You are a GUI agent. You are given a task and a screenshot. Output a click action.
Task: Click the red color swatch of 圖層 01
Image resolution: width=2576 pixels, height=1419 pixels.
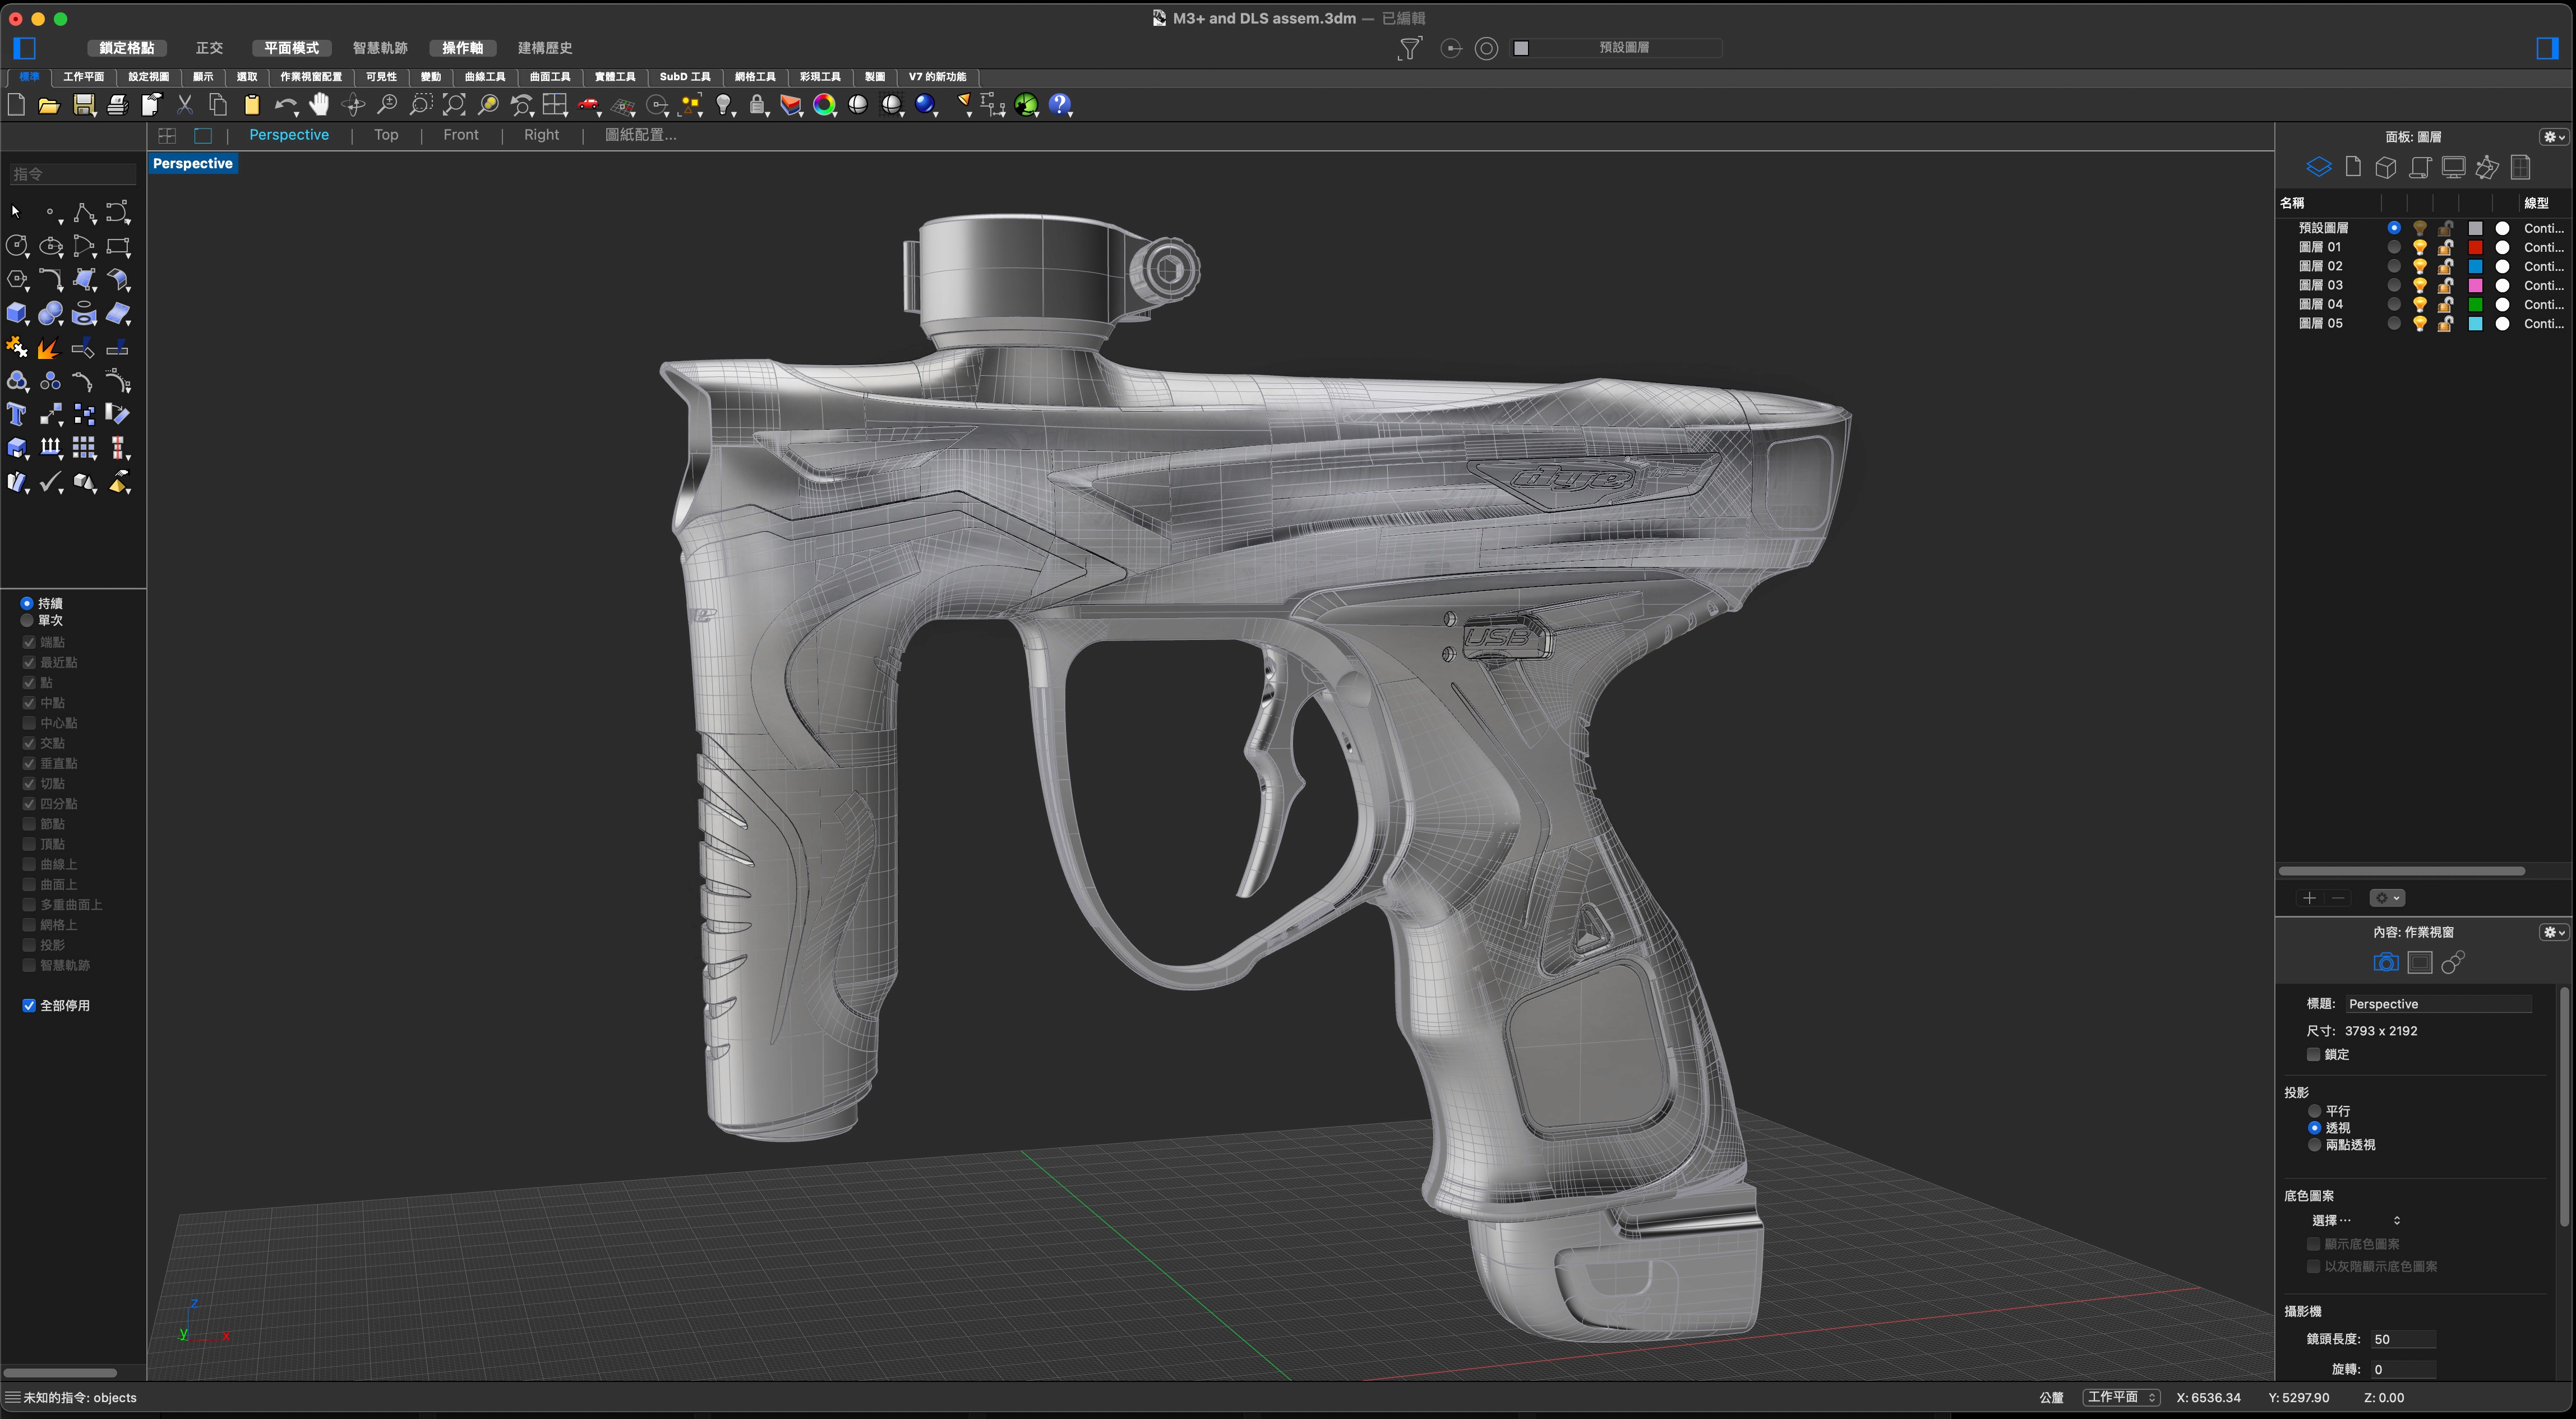coord(2475,247)
